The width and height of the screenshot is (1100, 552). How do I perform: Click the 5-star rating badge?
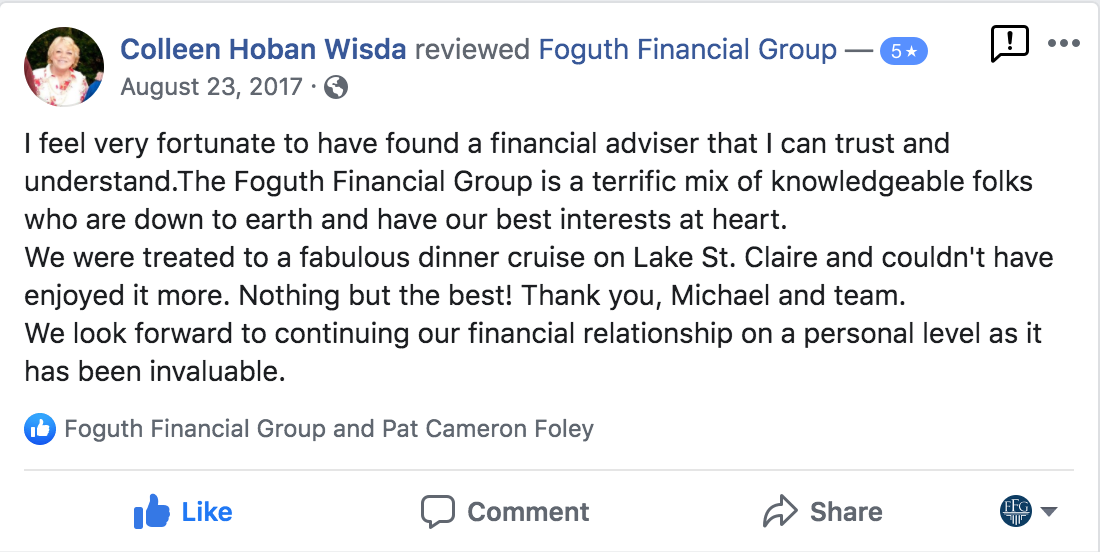(x=903, y=51)
